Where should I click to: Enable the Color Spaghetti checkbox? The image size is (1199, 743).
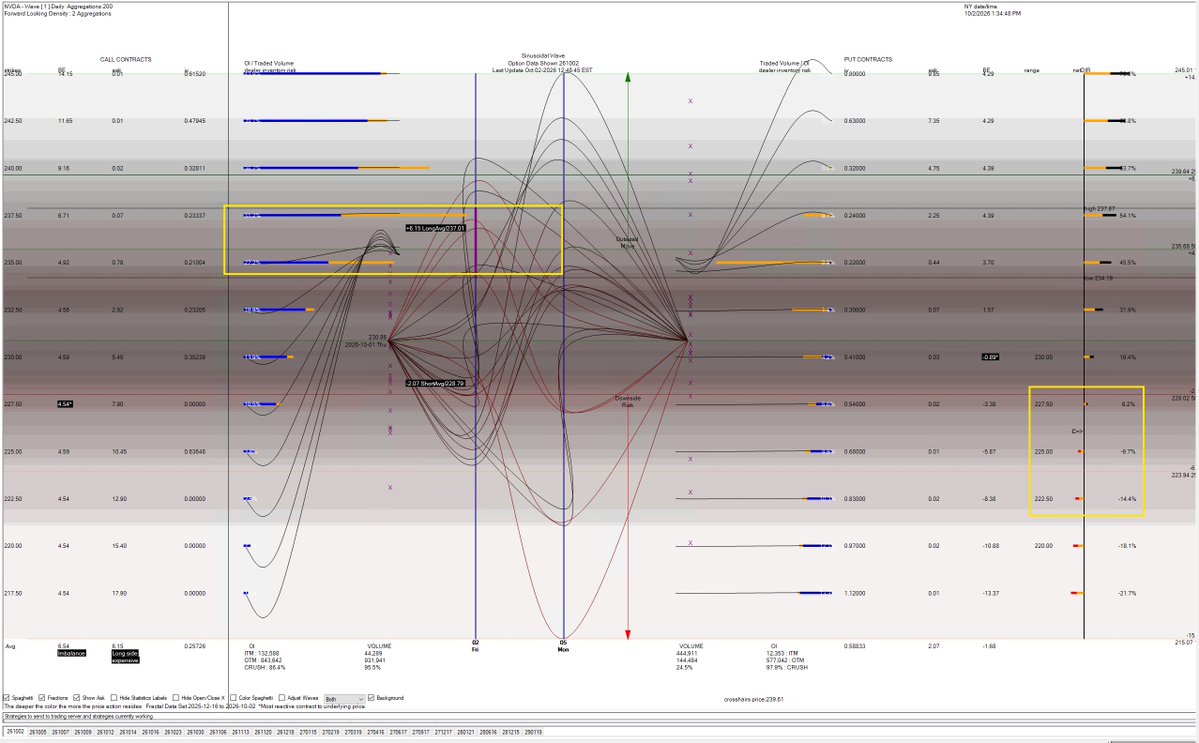233,698
